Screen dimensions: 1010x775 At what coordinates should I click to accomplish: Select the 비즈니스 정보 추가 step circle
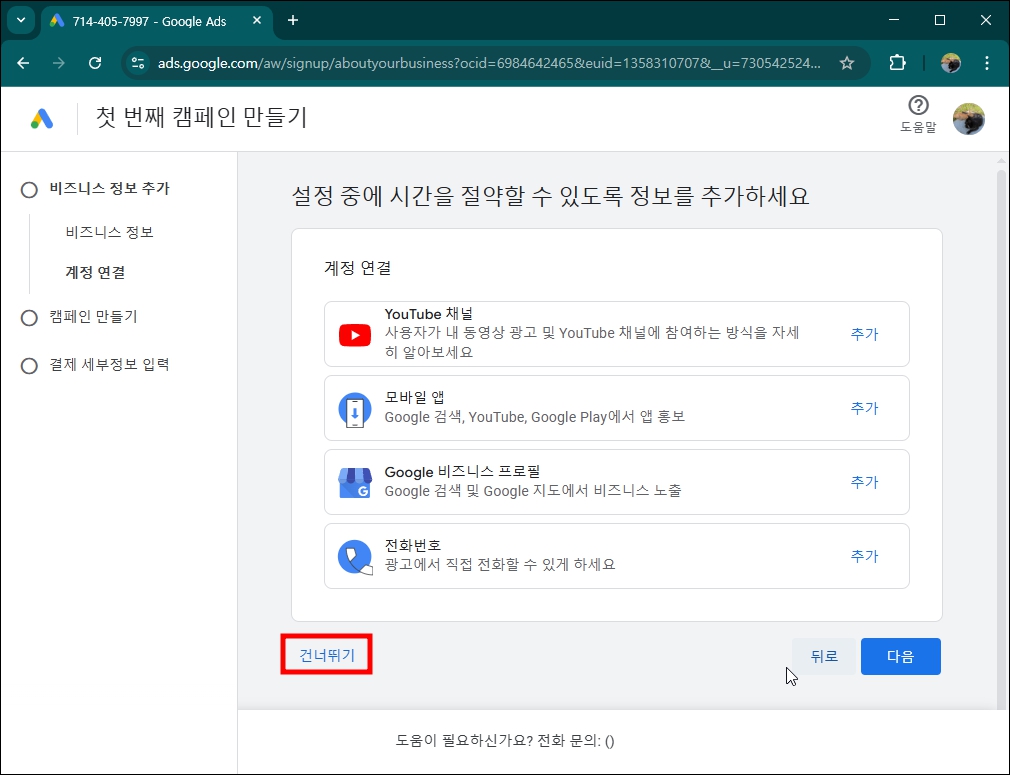point(29,188)
